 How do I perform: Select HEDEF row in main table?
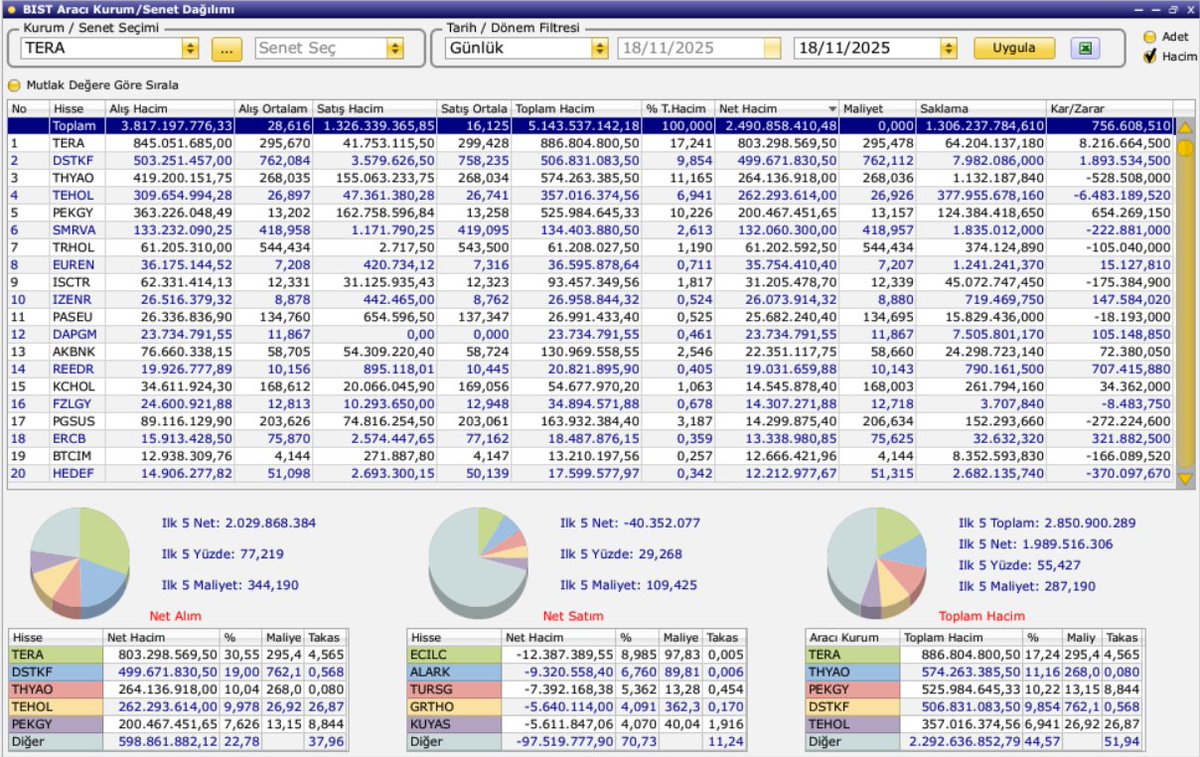tap(590, 472)
